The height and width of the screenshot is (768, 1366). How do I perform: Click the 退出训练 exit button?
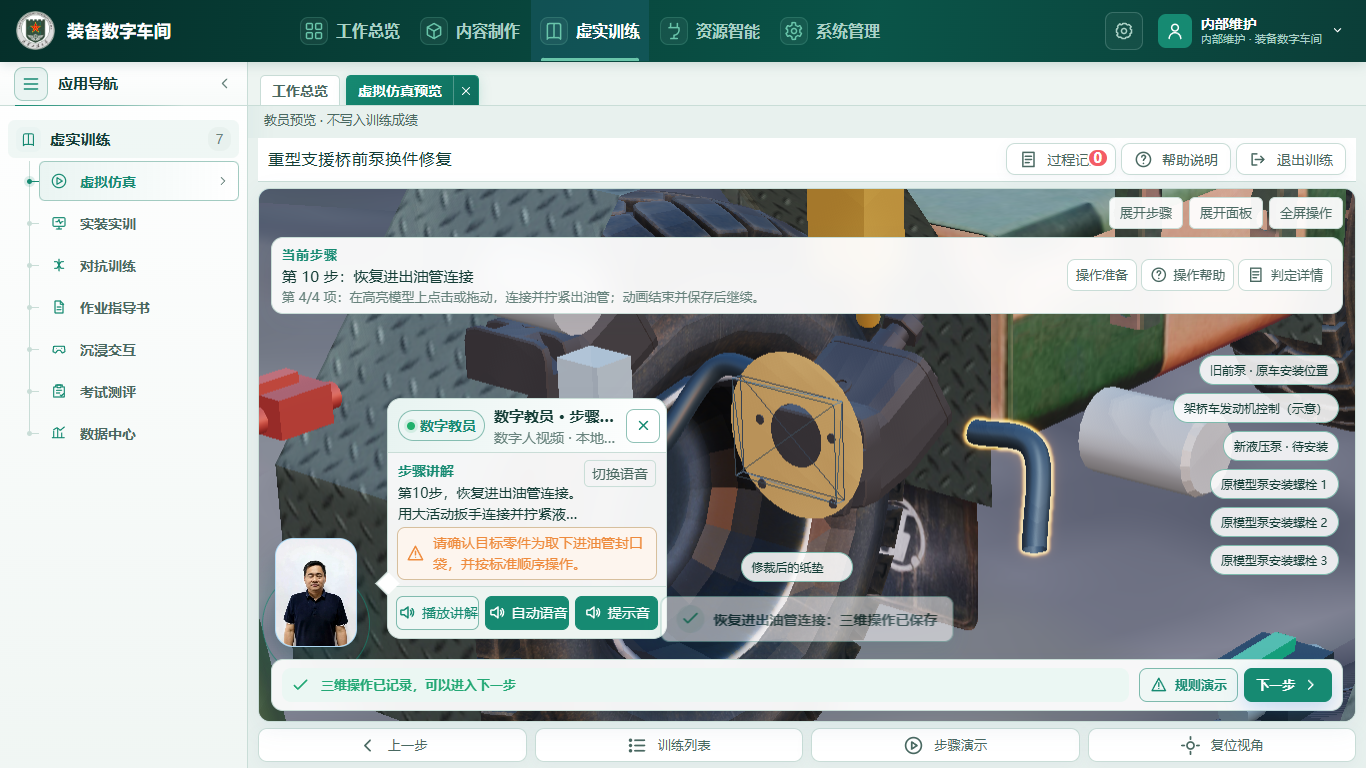[1291, 159]
